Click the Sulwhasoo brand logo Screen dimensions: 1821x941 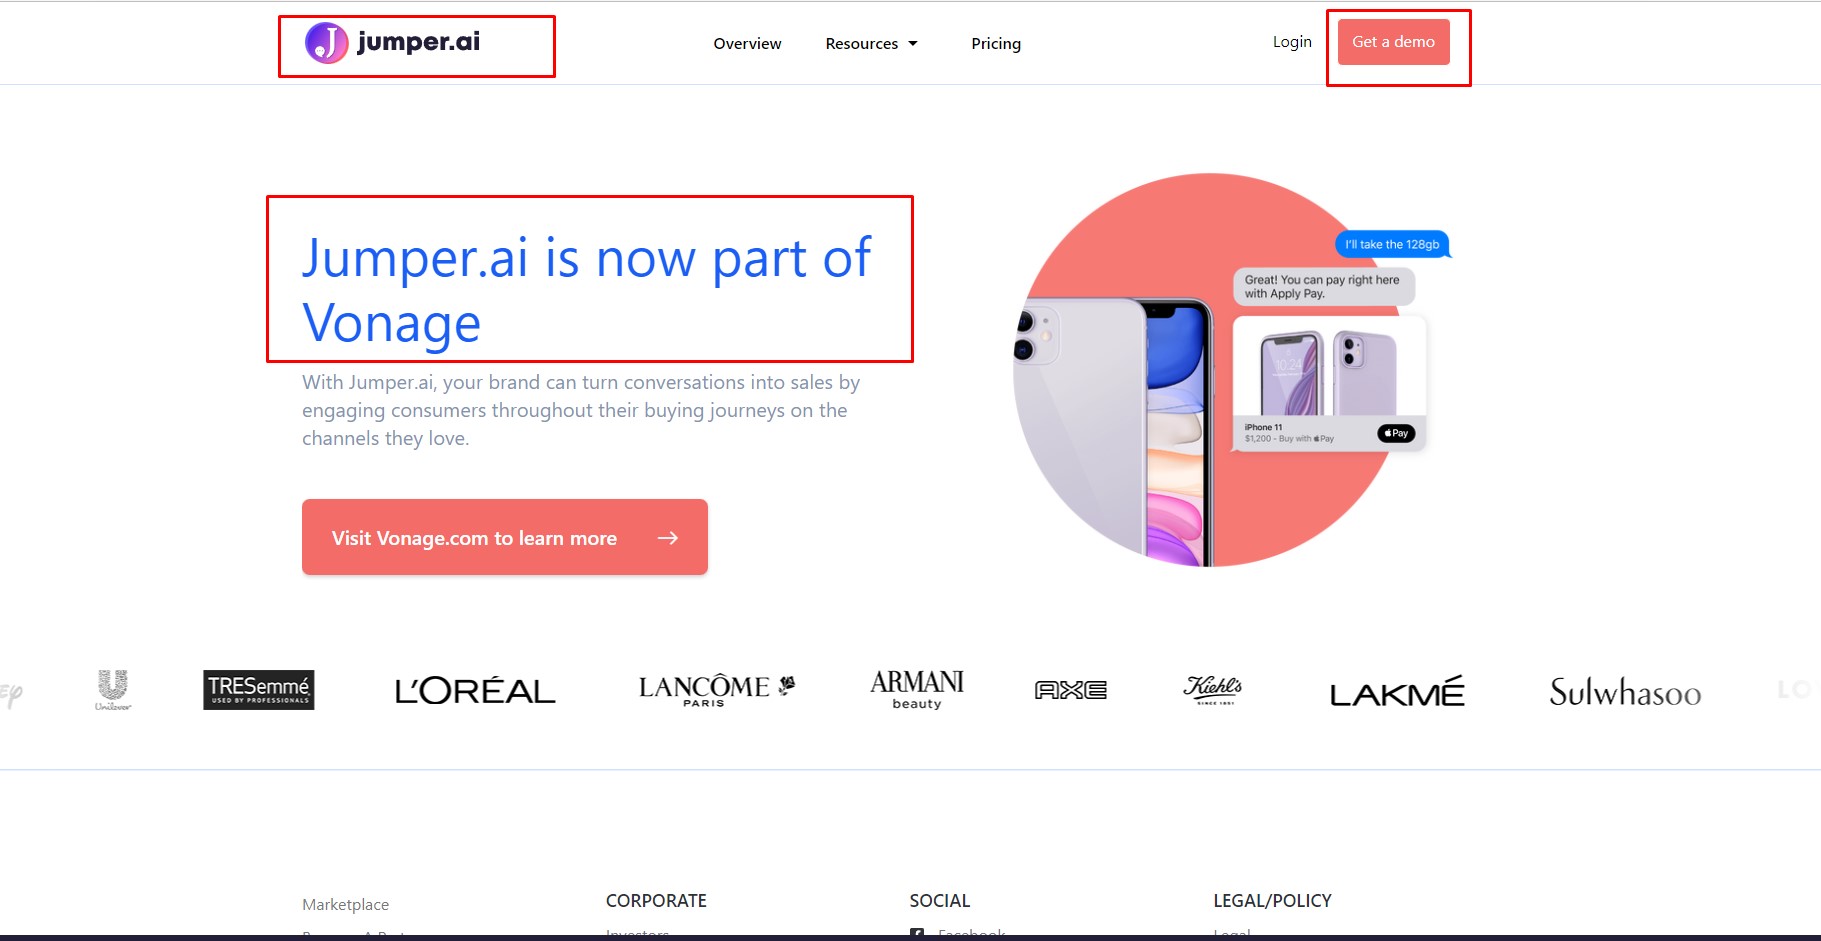pyautogui.click(x=1625, y=692)
